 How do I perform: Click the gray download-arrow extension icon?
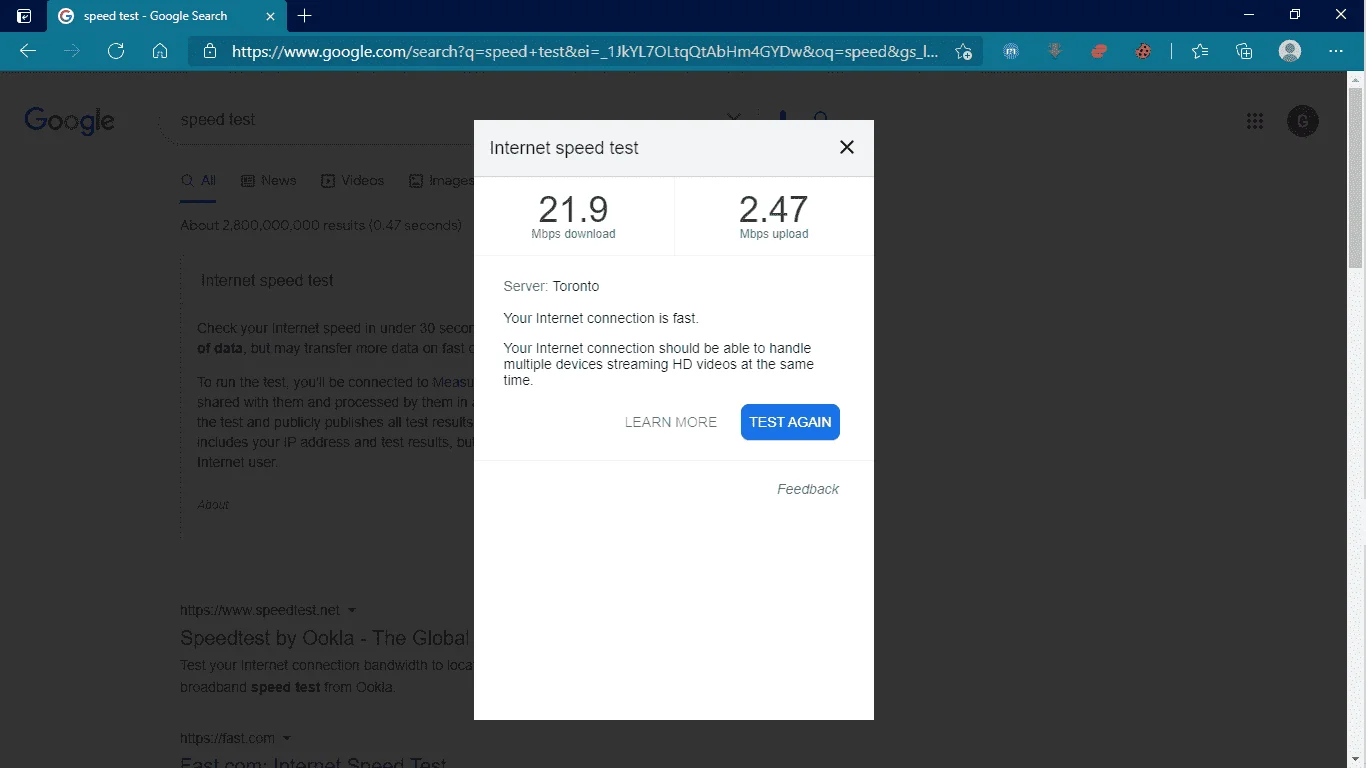pyautogui.click(x=1055, y=51)
